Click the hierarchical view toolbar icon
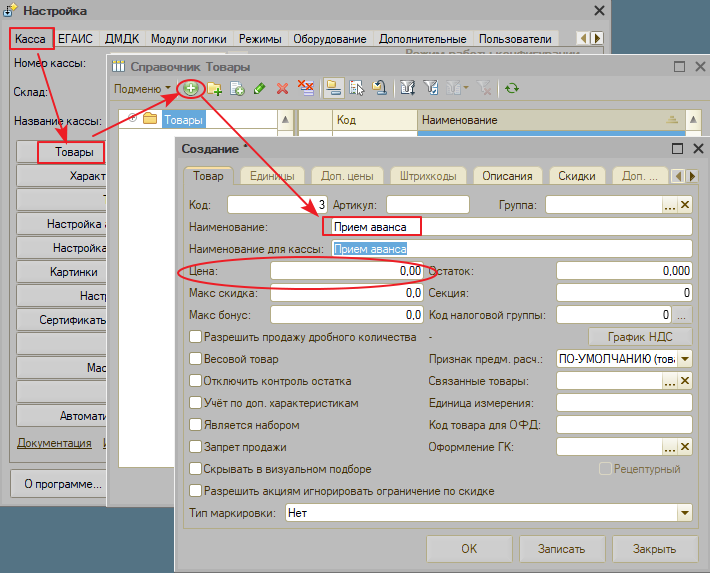Viewport: 710px width, 573px height. click(333, 88)
